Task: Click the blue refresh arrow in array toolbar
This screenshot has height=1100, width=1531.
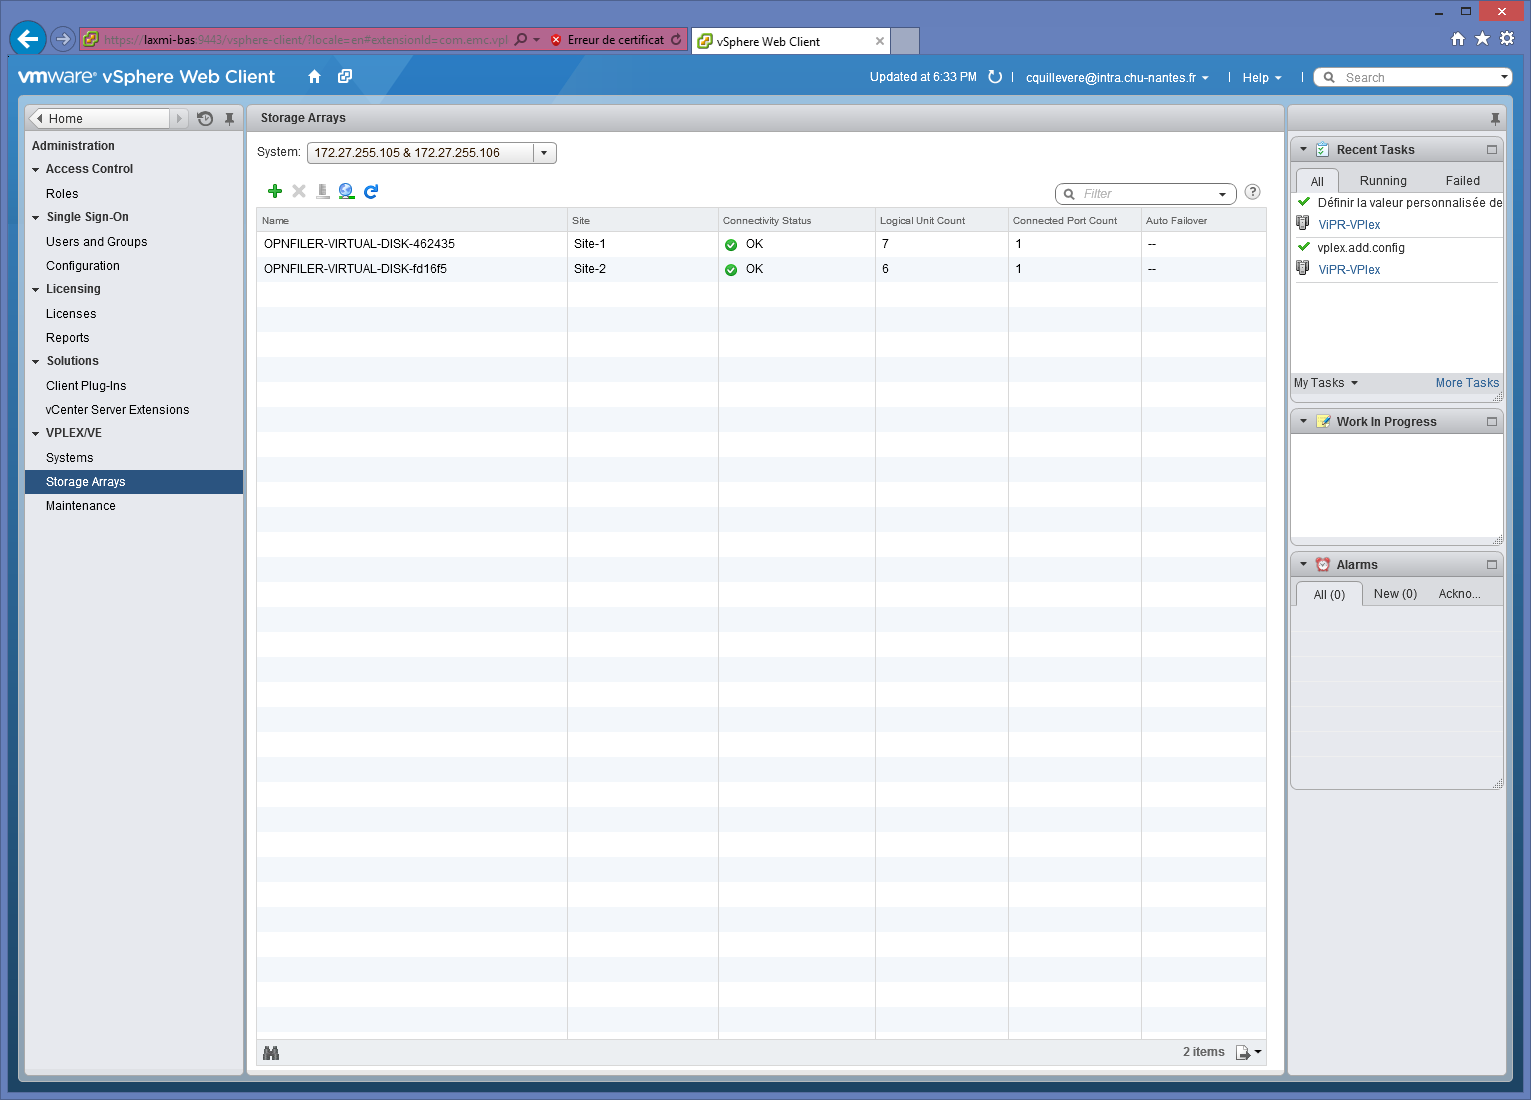Action: (x=371, y=191)
